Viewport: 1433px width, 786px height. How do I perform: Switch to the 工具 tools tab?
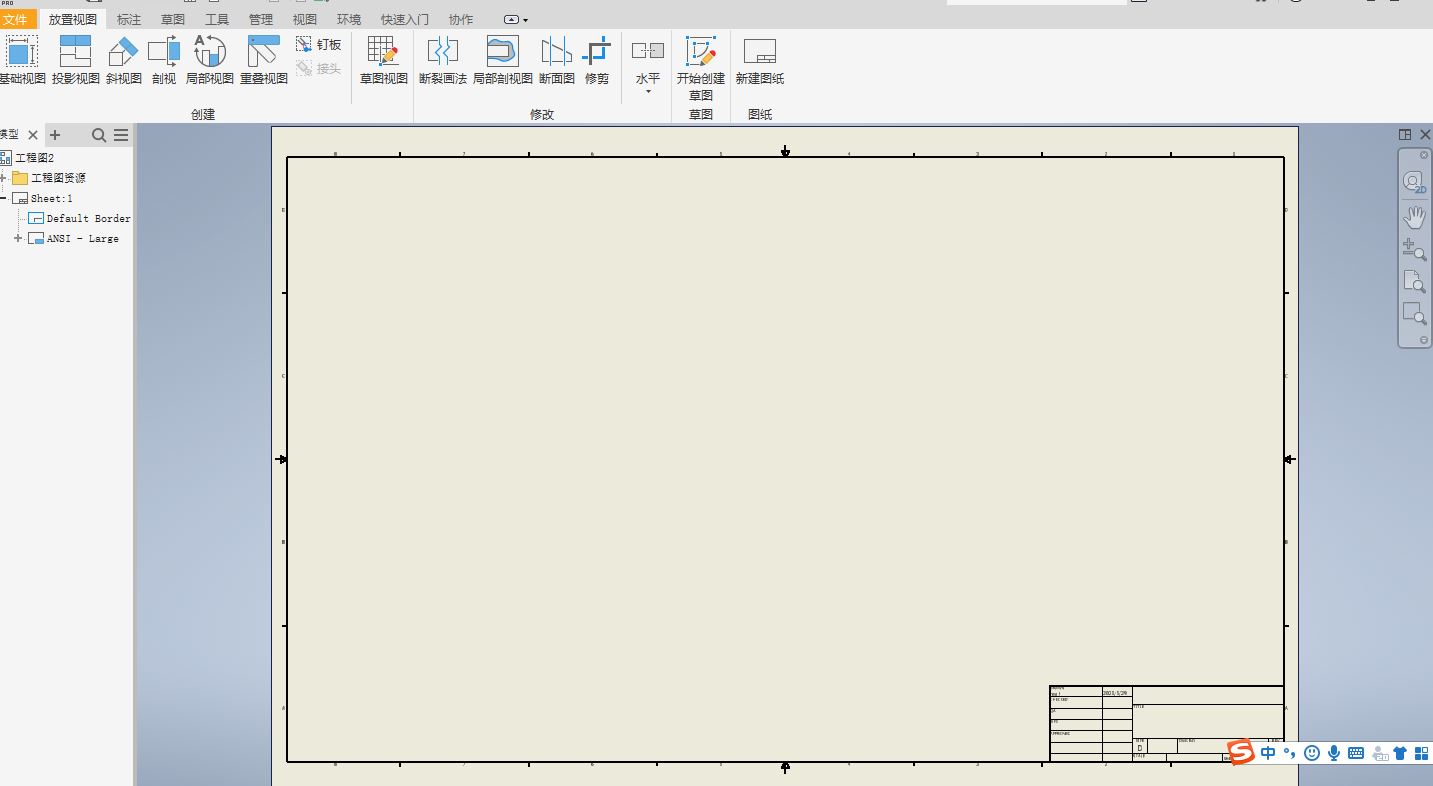coord(217,19)
